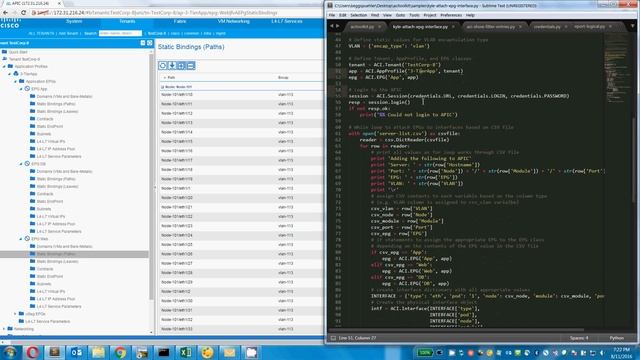Open the File menu in Sublime Text
The image size is (640, 360).
tap(332, 15)
